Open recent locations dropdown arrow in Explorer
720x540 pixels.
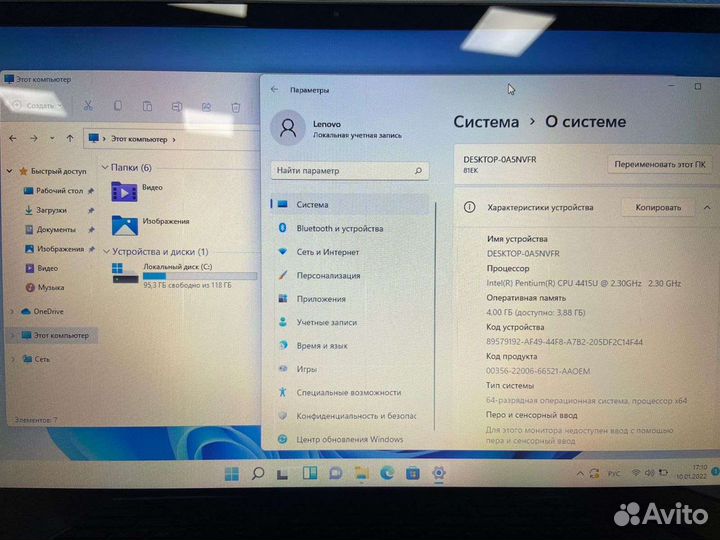[x=52, y=138]
